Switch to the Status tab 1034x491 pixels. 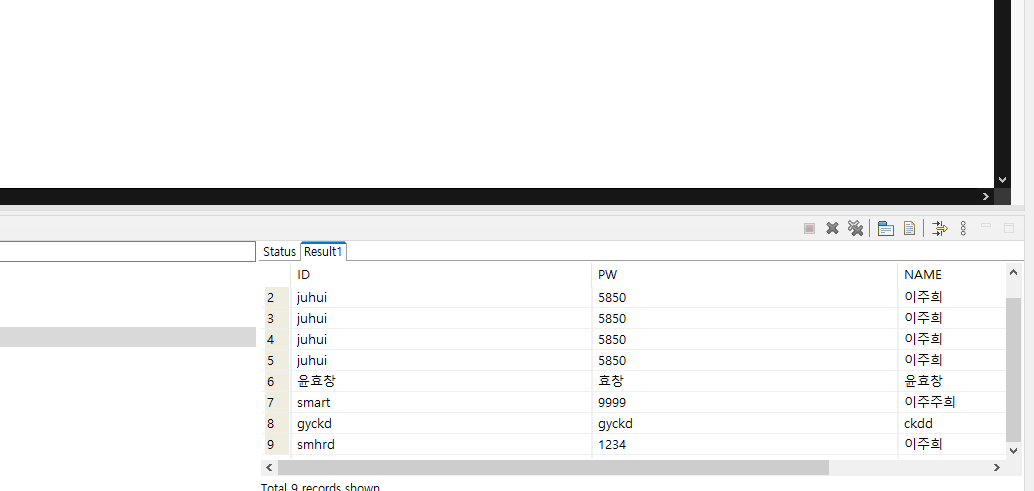pyautogui.click(x=280, y=252)
